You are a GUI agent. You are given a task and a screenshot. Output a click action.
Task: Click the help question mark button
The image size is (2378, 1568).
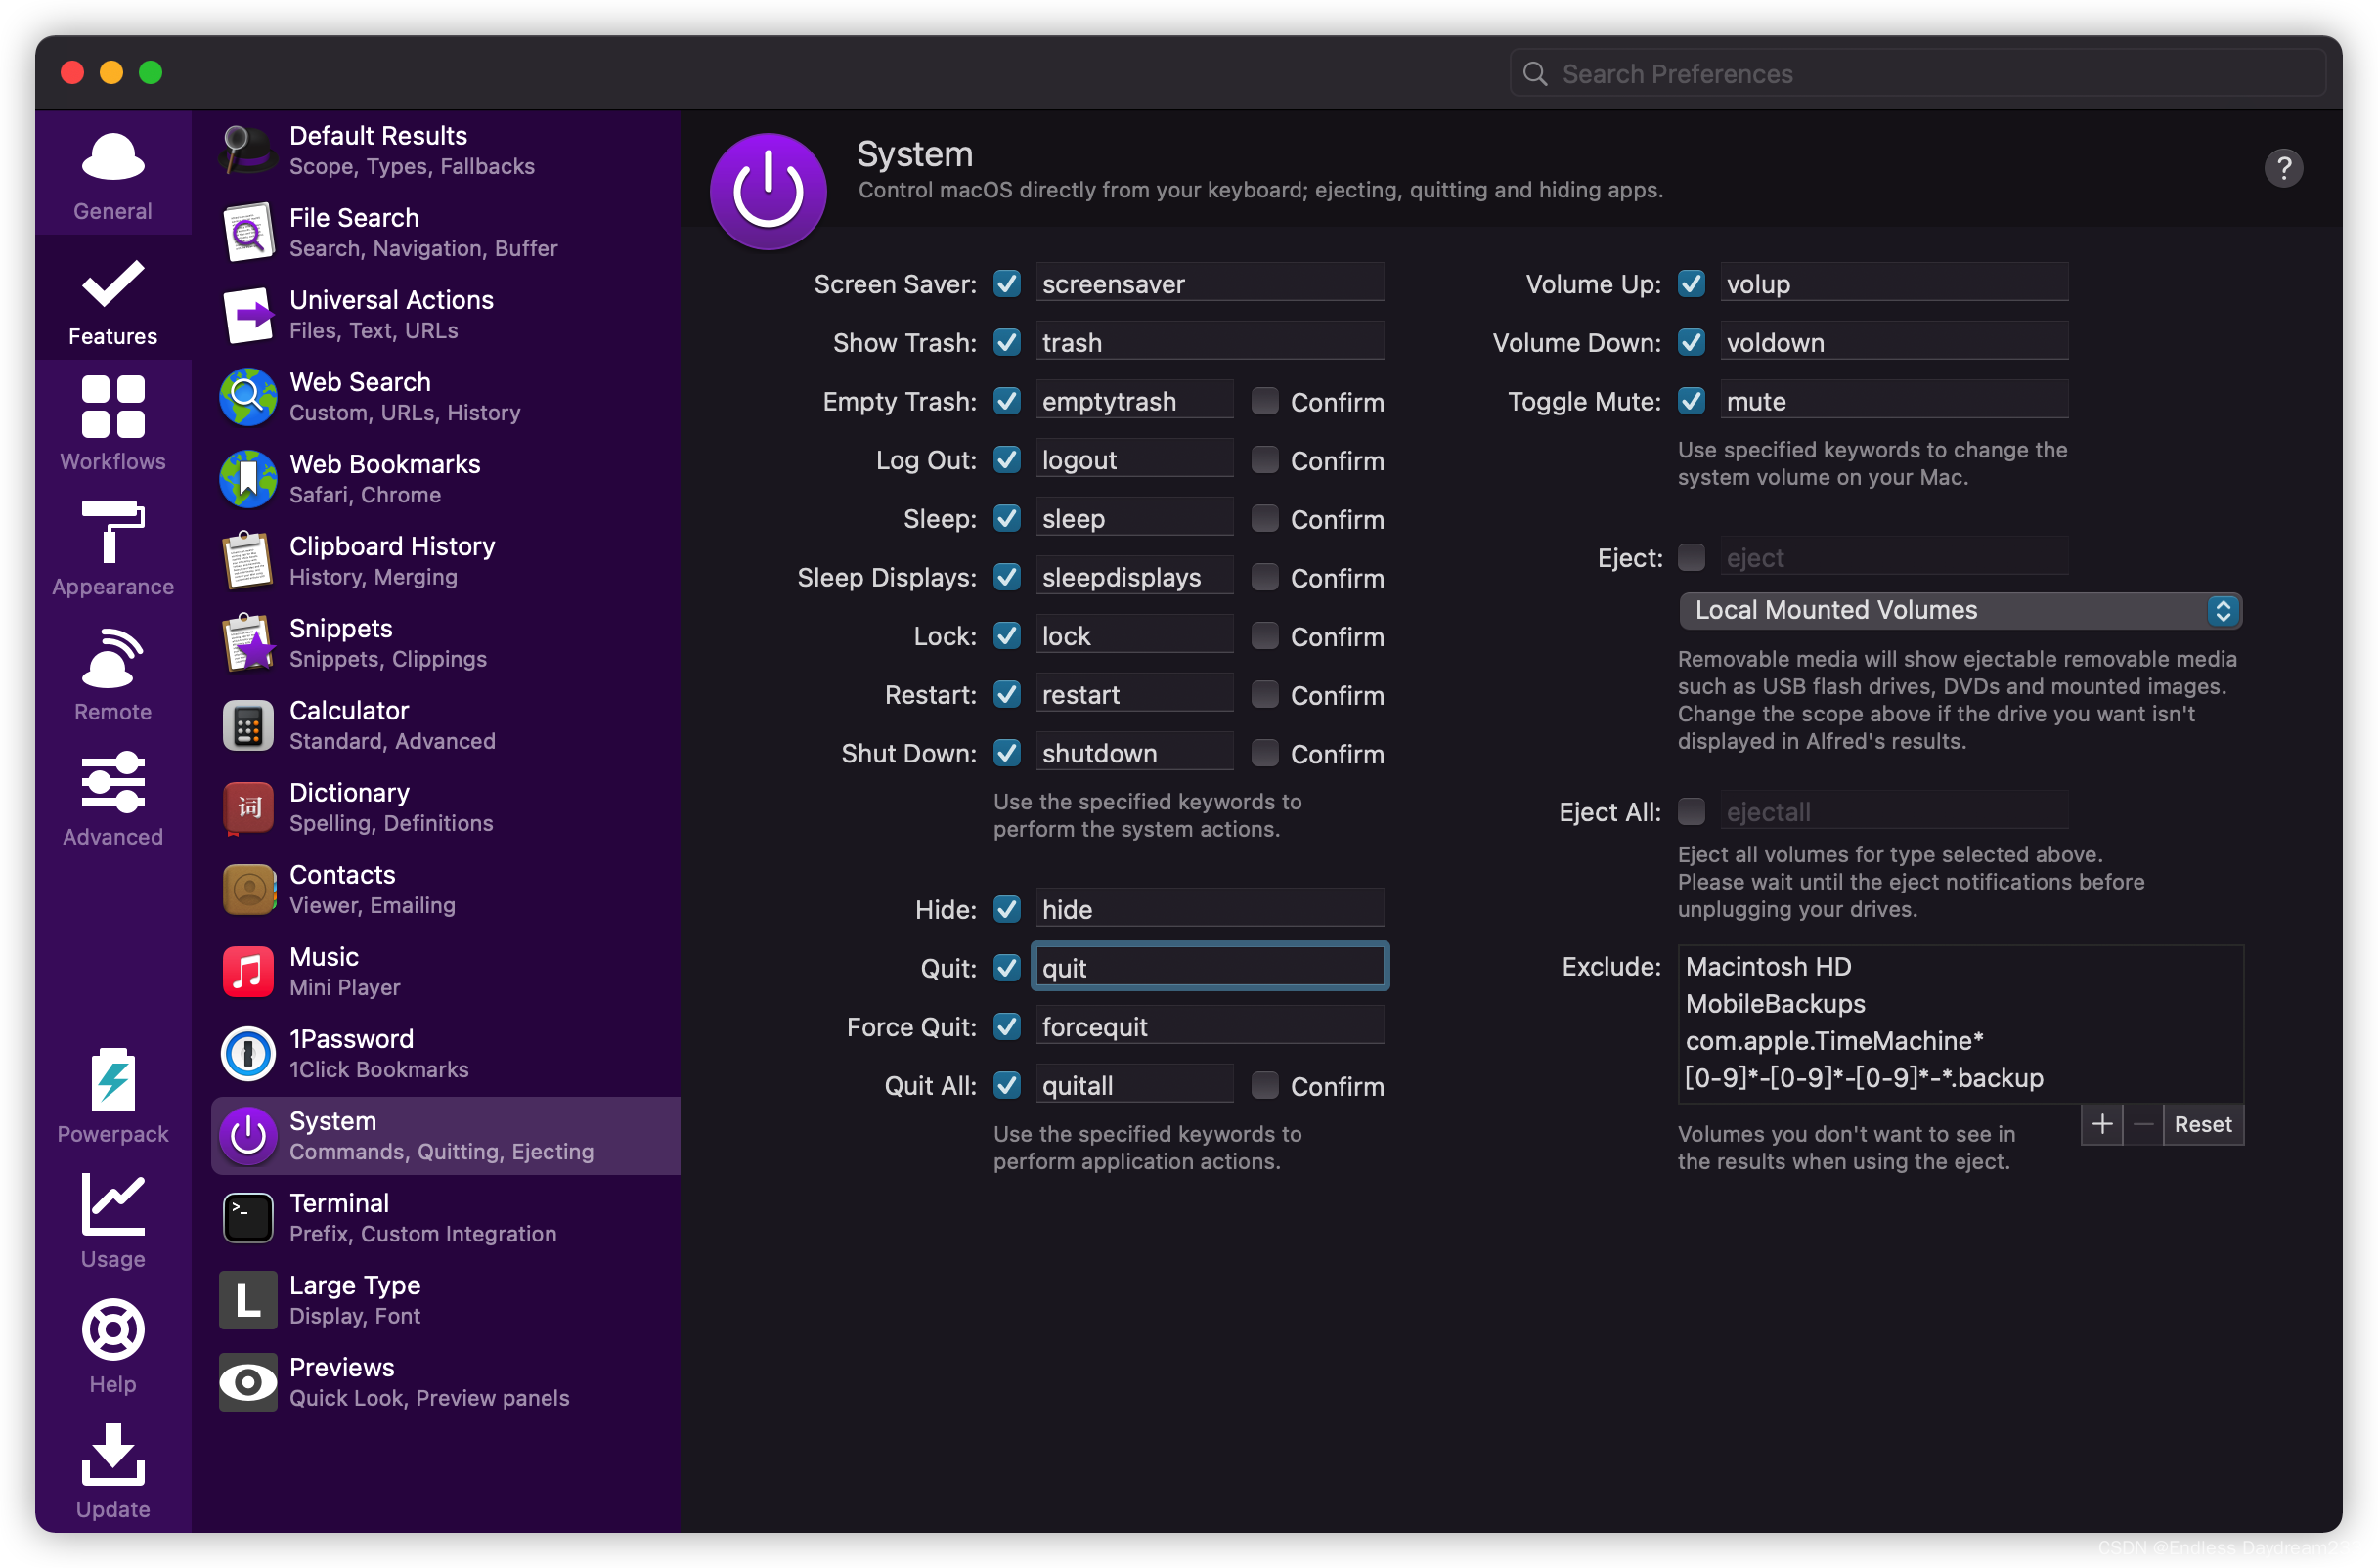click(2283, 168)
